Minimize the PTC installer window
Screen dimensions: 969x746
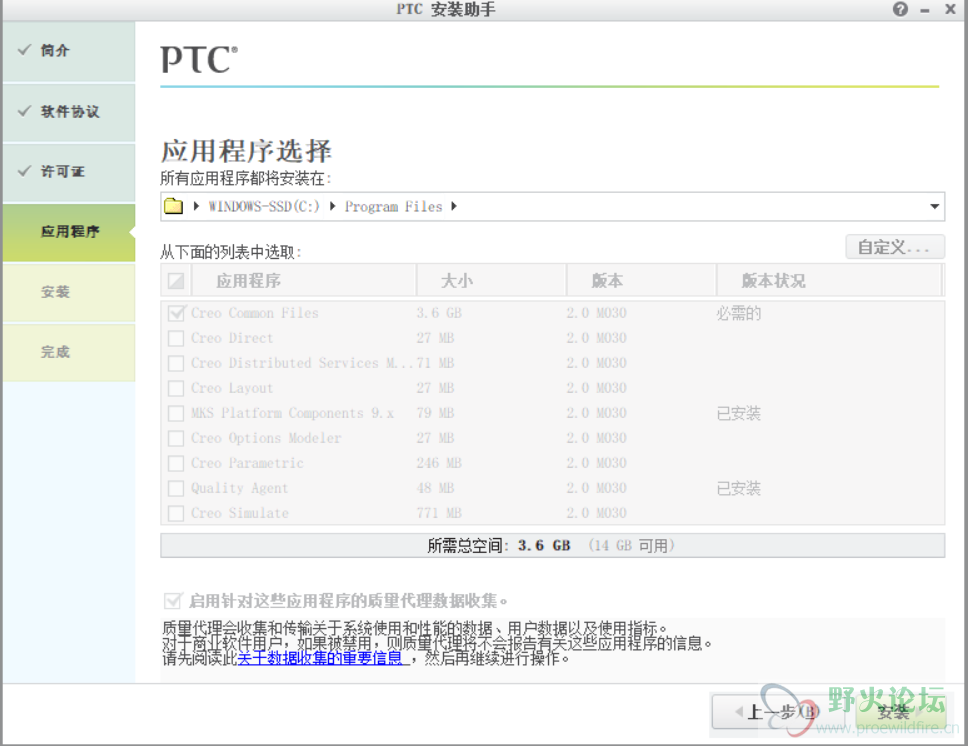925,10
